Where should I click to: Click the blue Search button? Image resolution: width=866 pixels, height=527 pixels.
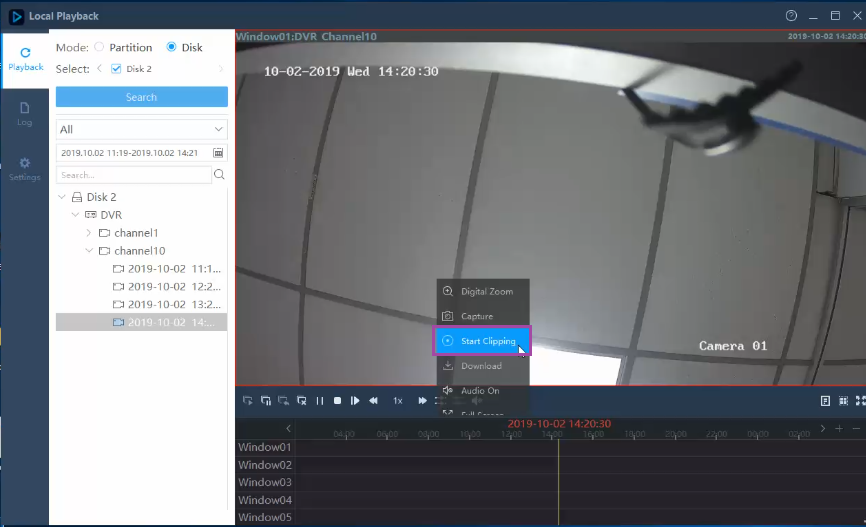[x=141, y=97]
